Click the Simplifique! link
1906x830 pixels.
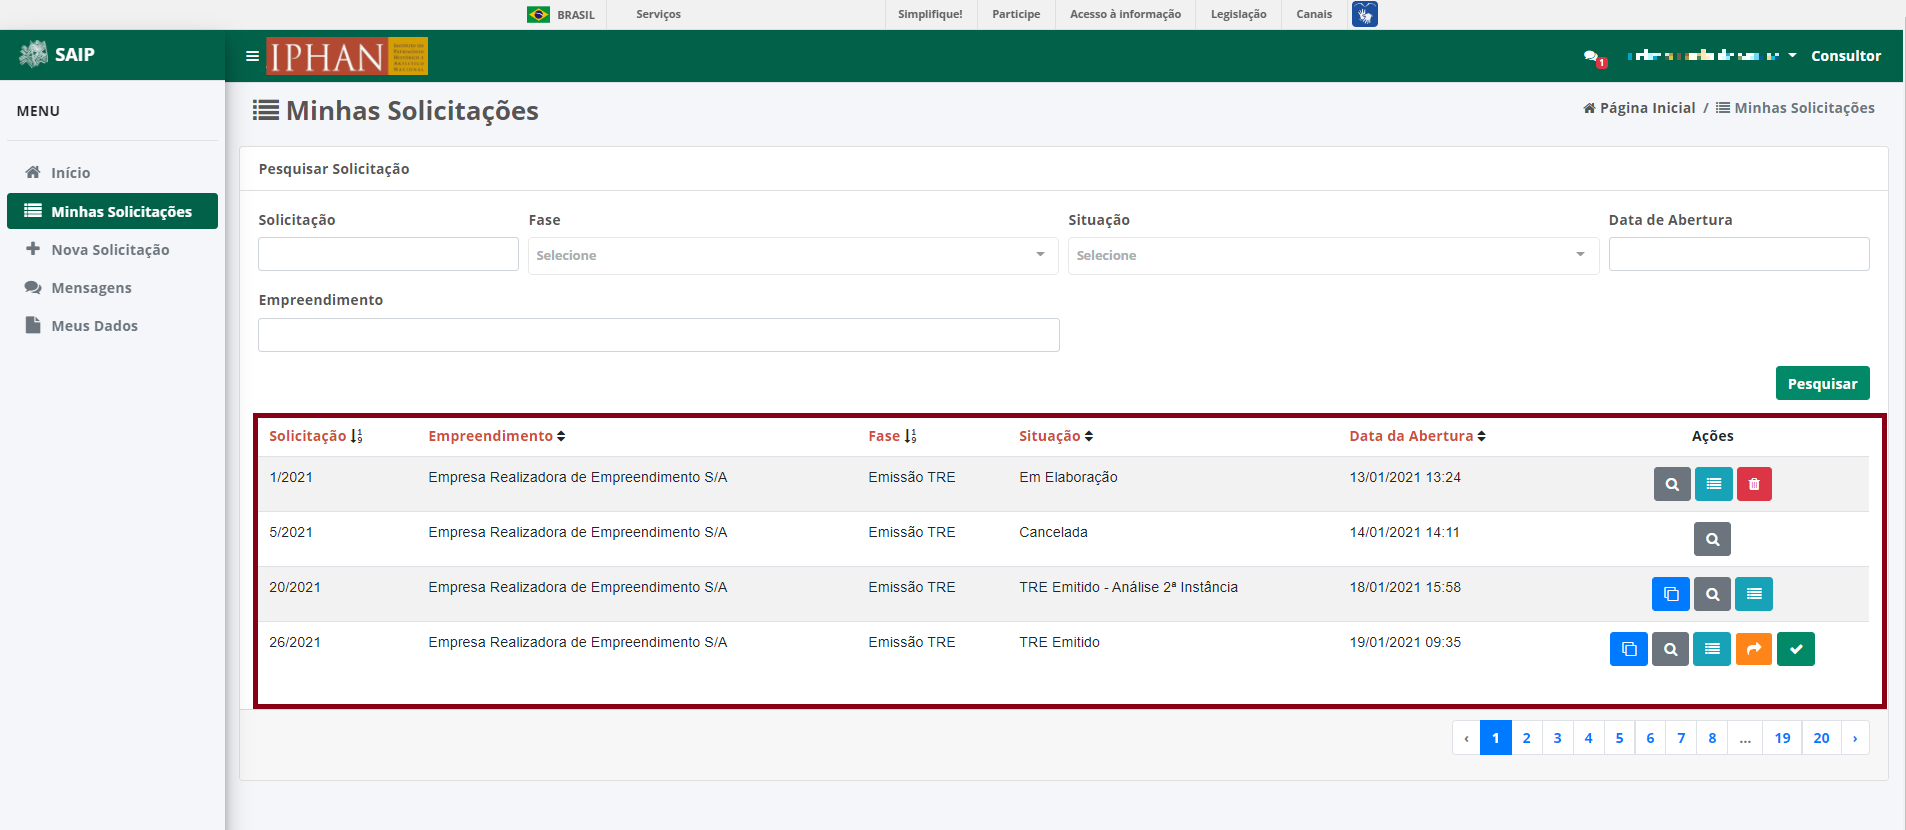click(x=930, y=14)
